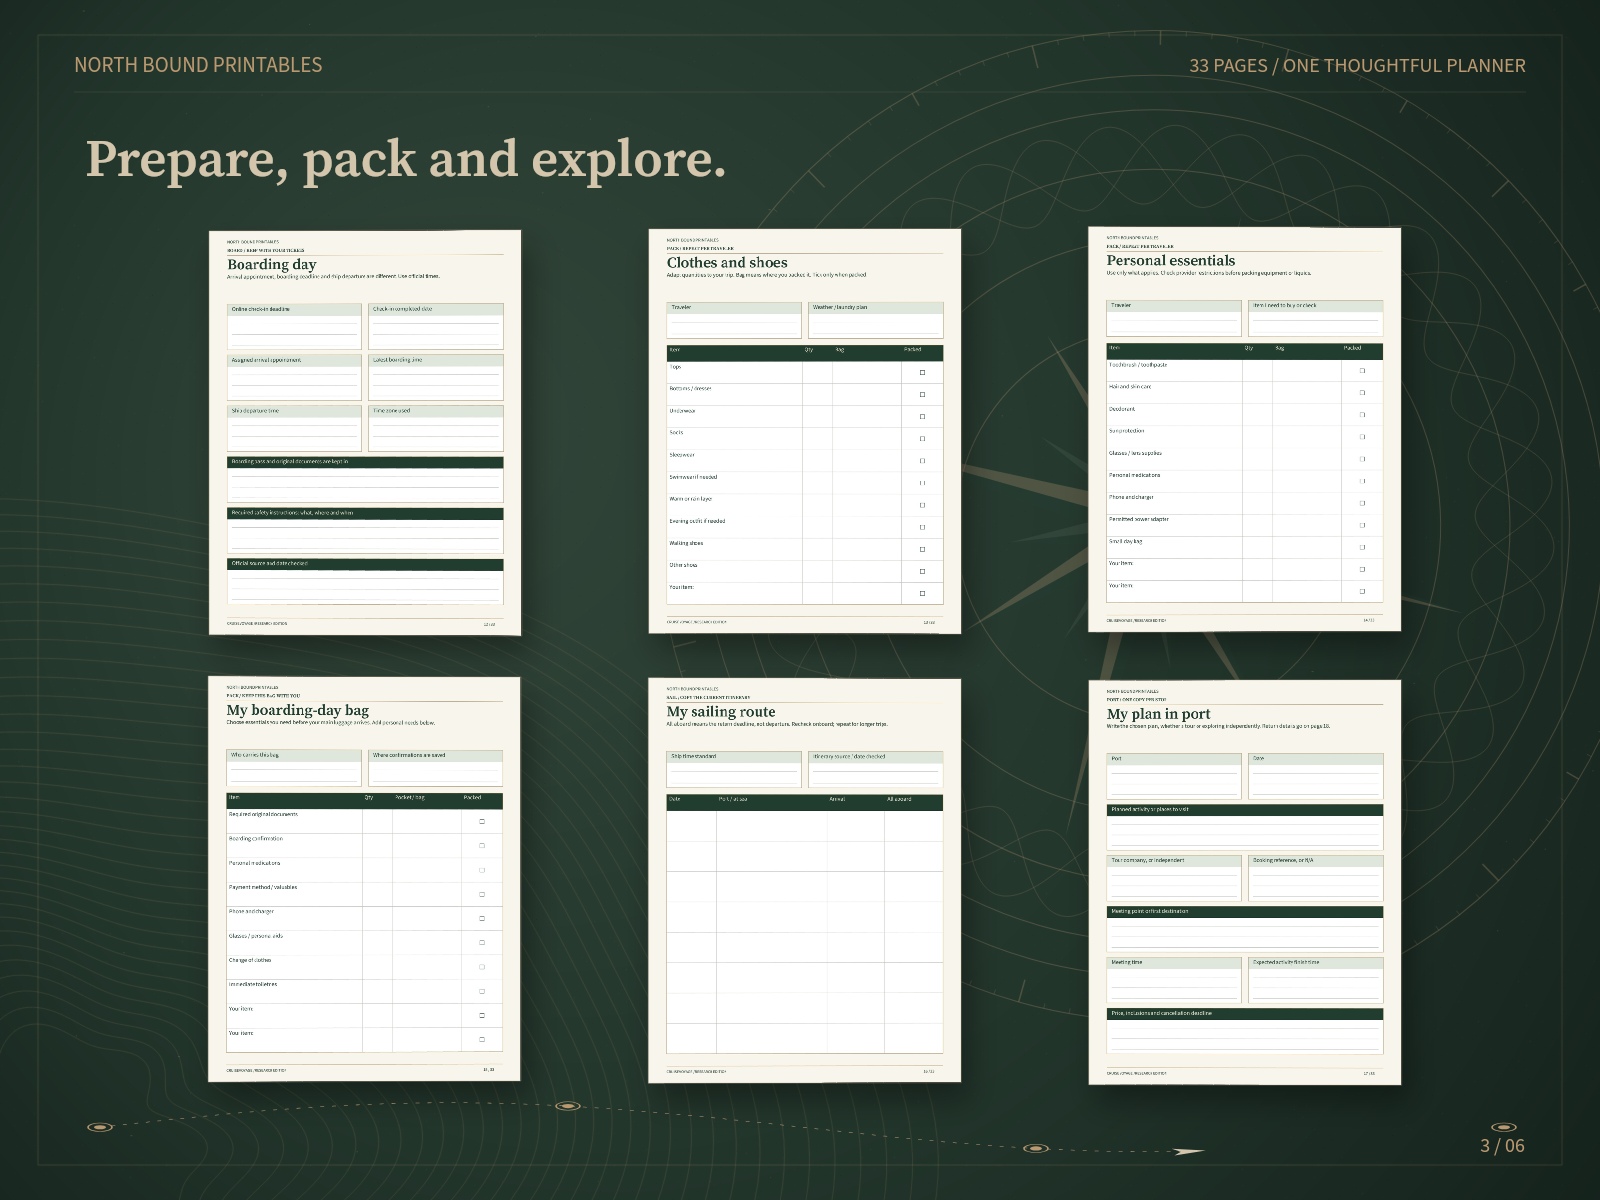Tick the Packed checkbox for Tops
This screenshot has width=1600, height=1200.
coord(922,372)
